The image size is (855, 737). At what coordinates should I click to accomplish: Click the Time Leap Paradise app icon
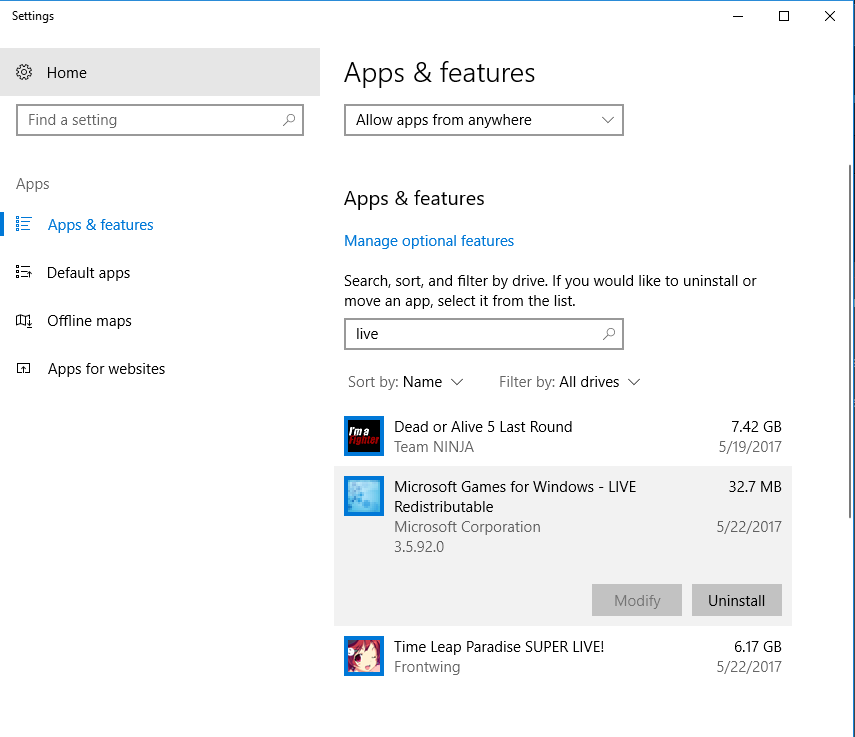(363, 656)
